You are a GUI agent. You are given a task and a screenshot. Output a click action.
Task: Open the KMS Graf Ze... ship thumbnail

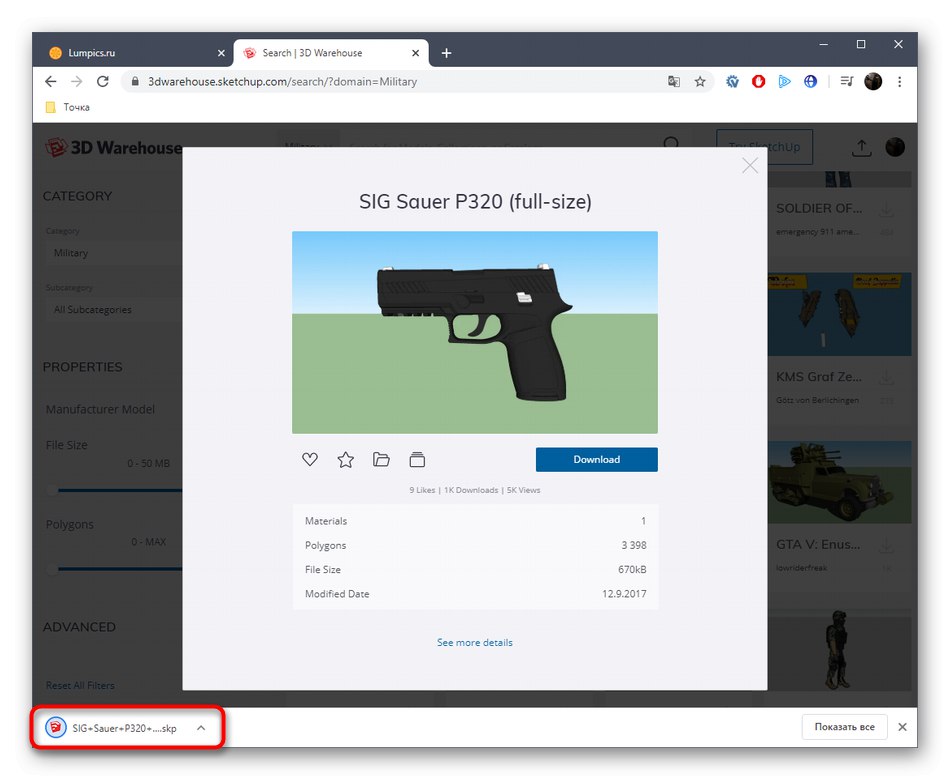click(840, 314)
